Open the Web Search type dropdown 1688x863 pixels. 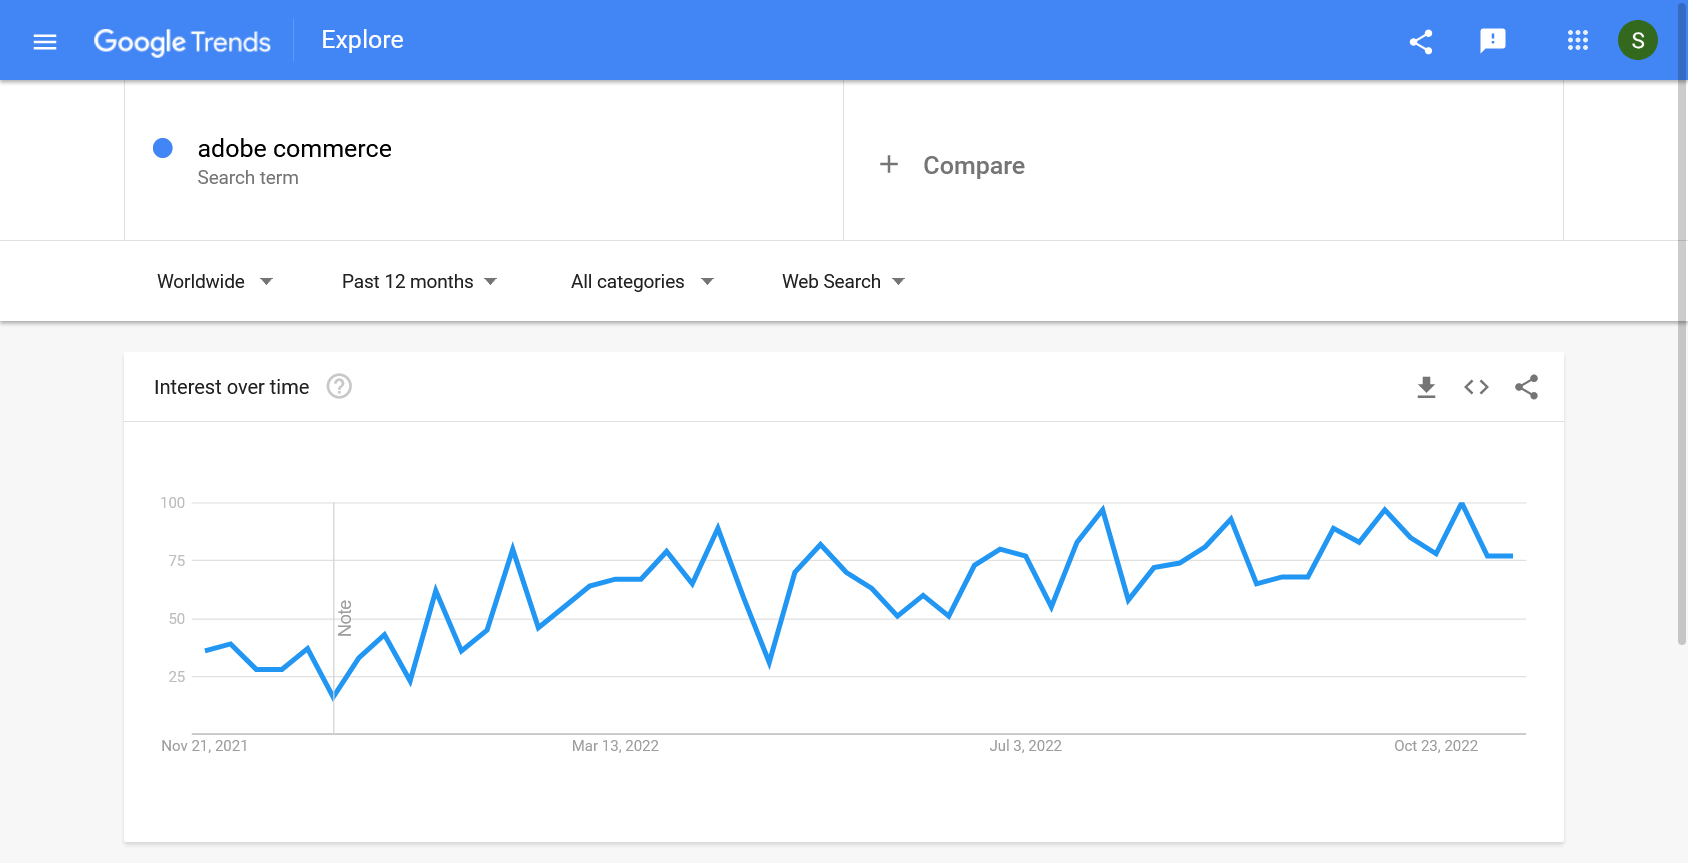pyautogui.click(x=843, y=282)
